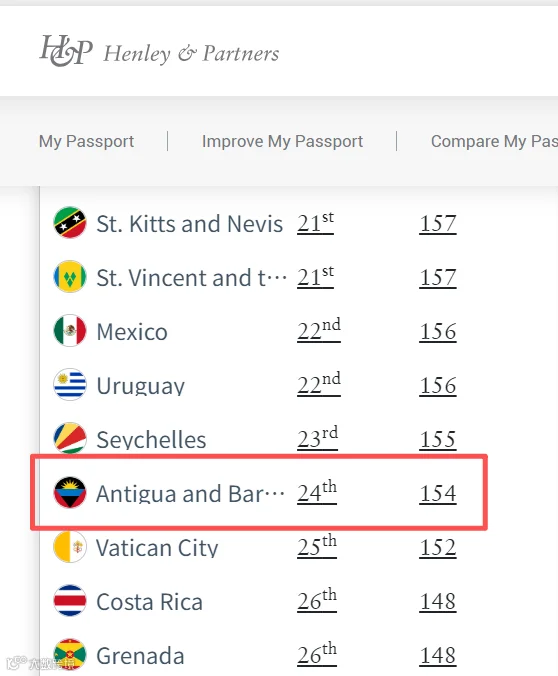The height and width of the screenshot is (676, 558).
Task: Click the Grenada flag icon
Action: 70,654
